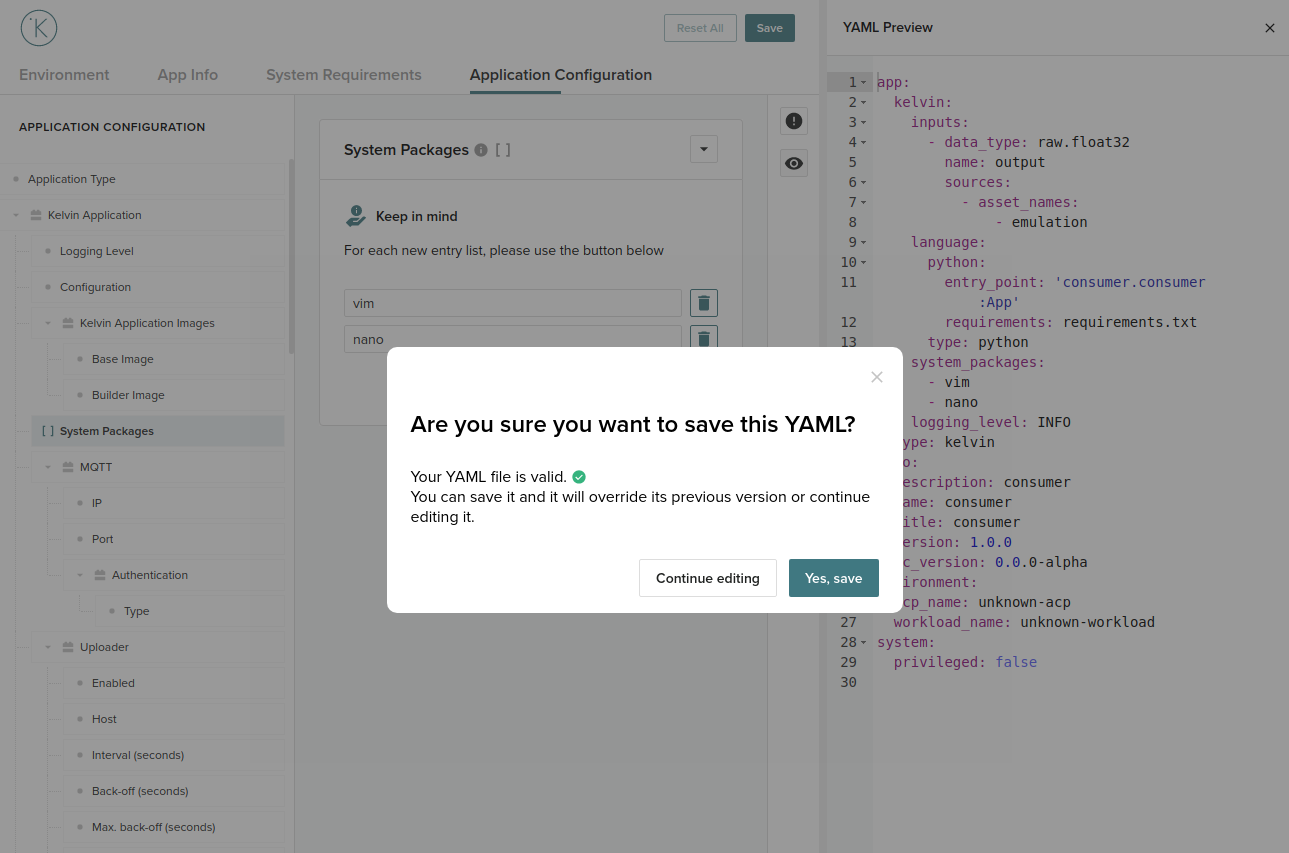
Task: Collapse the Kelvin Application Images node
Action: coord(48,323)
